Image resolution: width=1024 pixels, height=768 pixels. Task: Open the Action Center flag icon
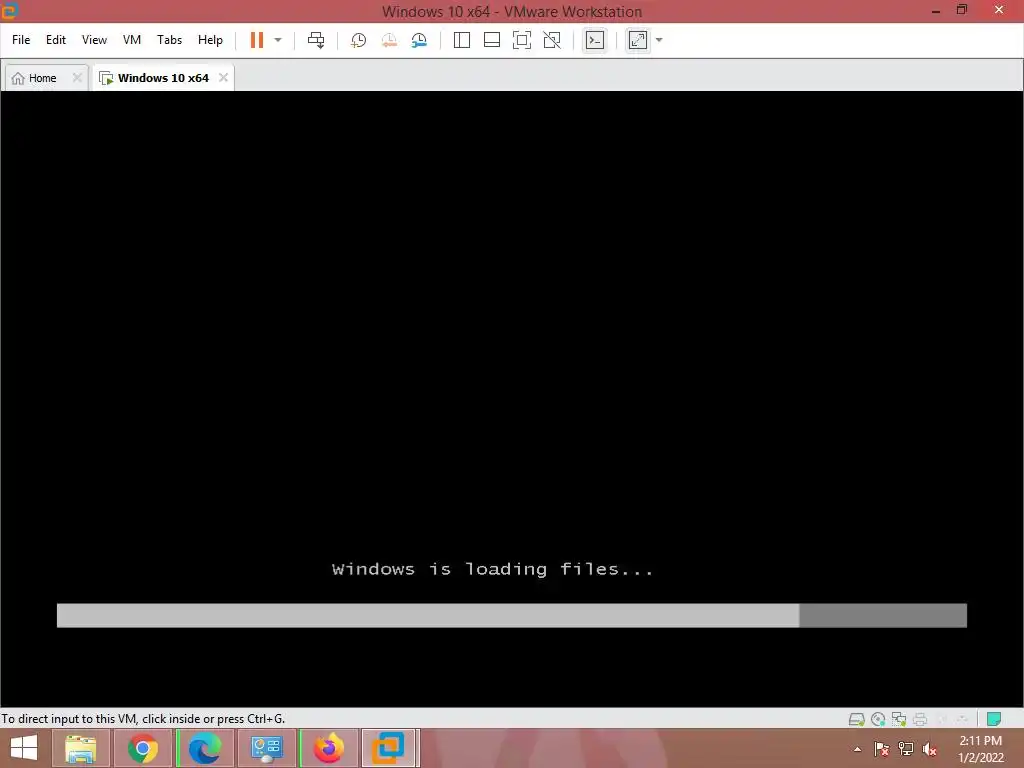[881, 749]
